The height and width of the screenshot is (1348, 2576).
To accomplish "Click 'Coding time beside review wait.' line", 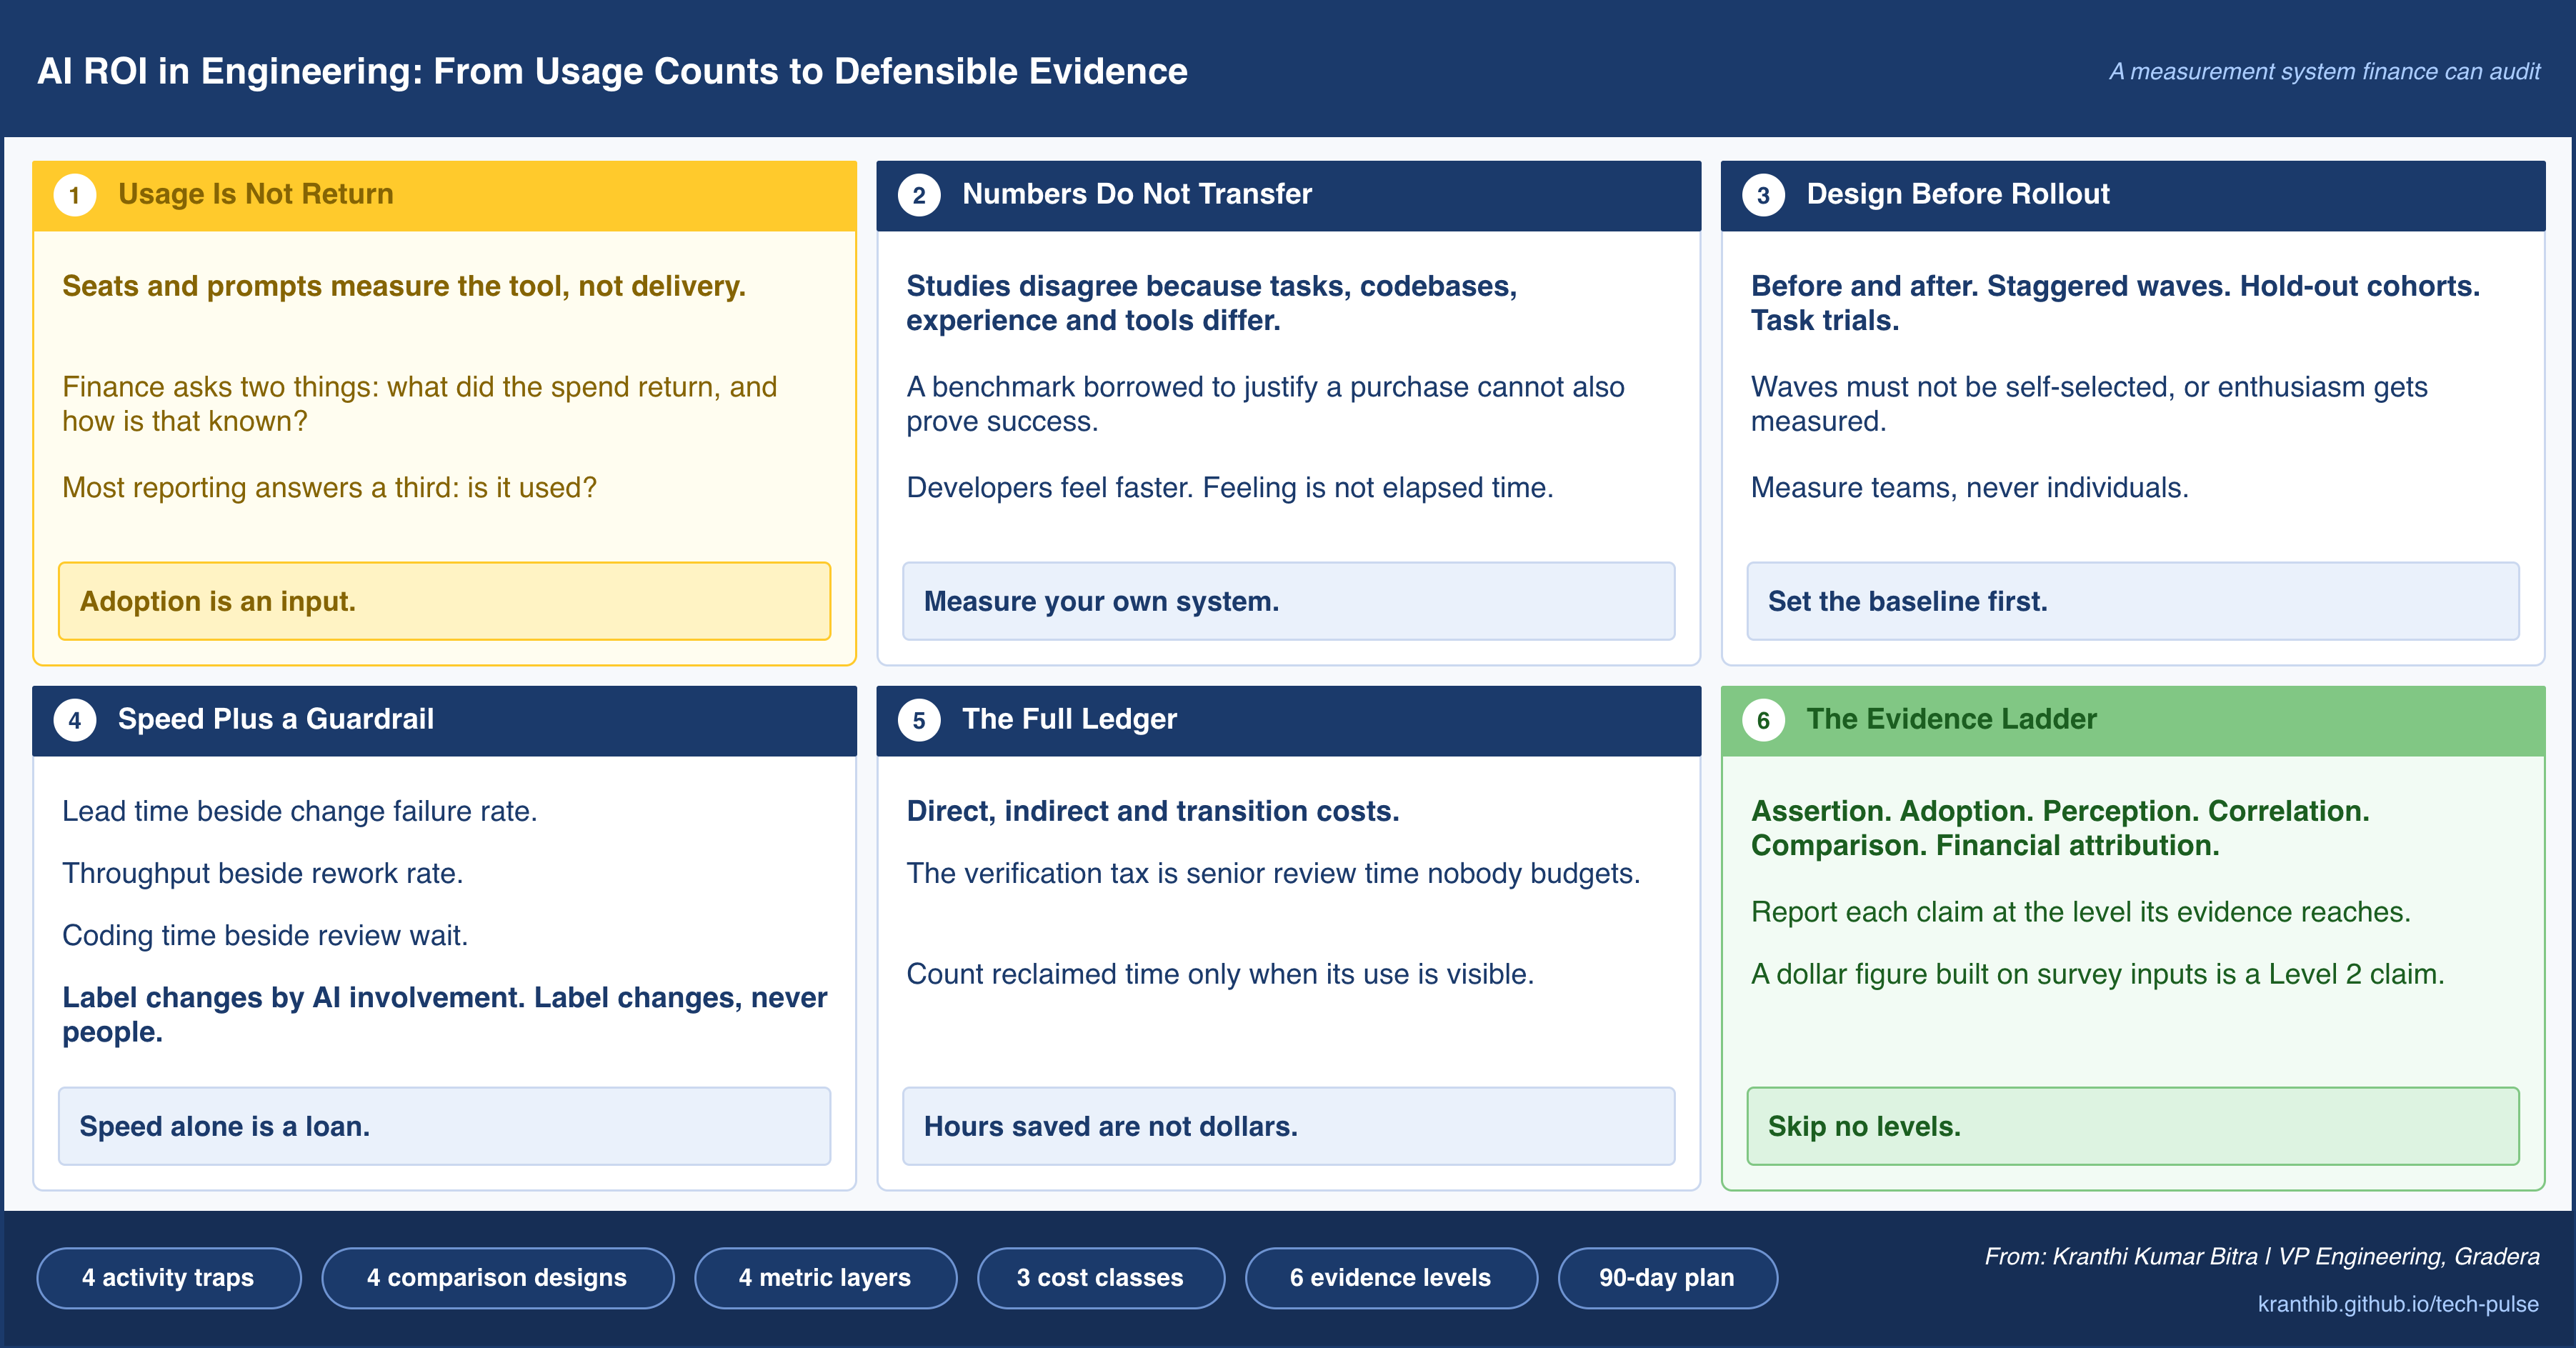I will tap(264, 936).
